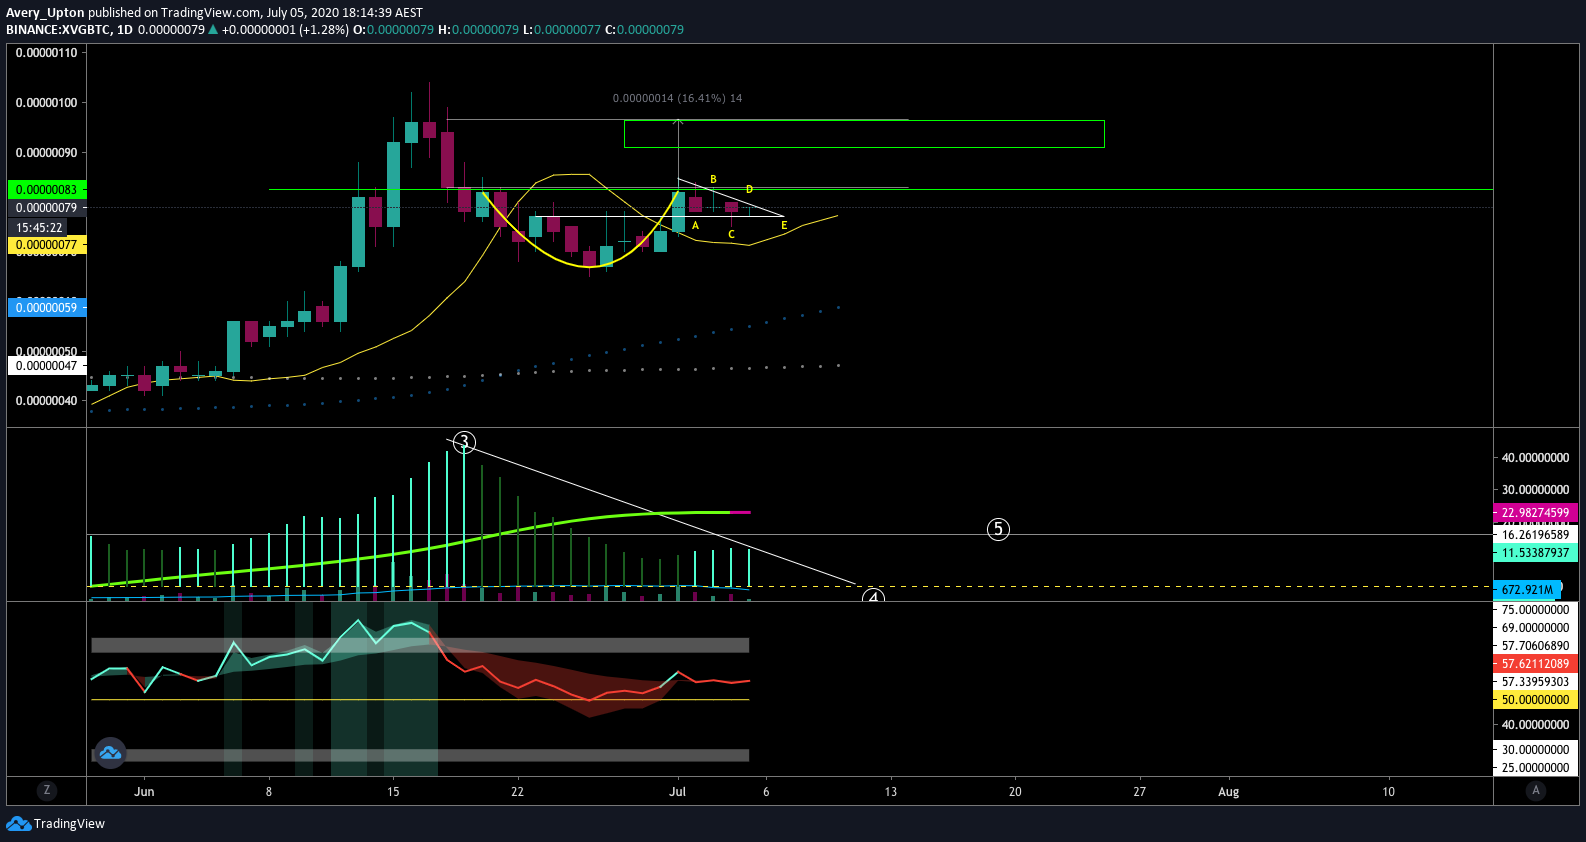Click price axis tick 0.00000110
The height and width of the screenshot is (842, 1586).
(x=46, y=53)
